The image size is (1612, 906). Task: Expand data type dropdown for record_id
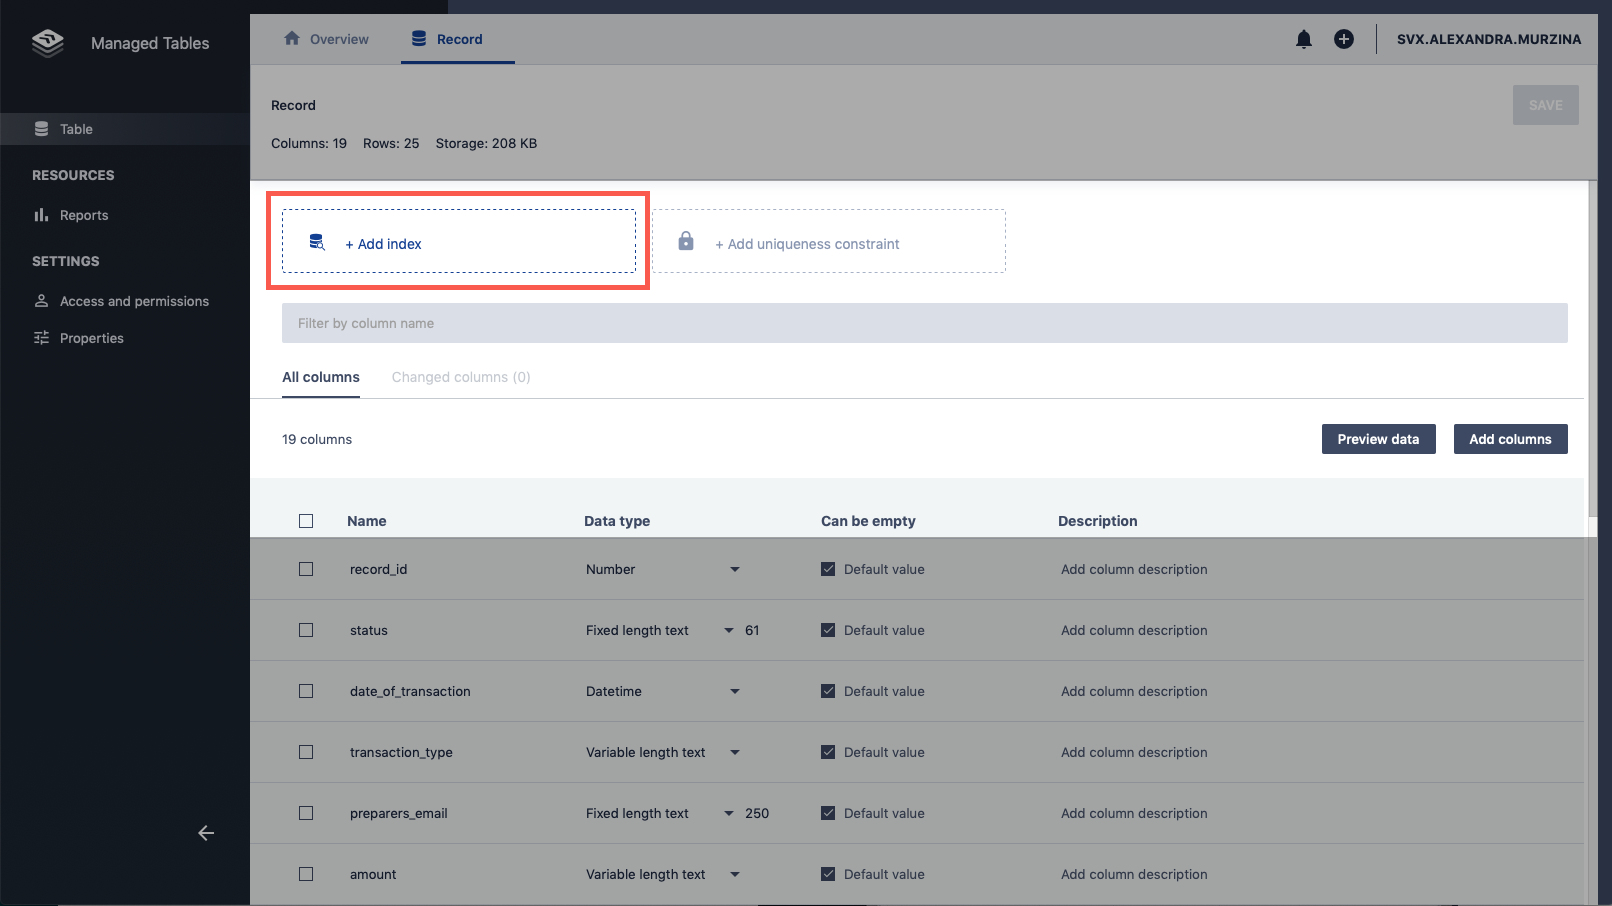tap(734, 569)
